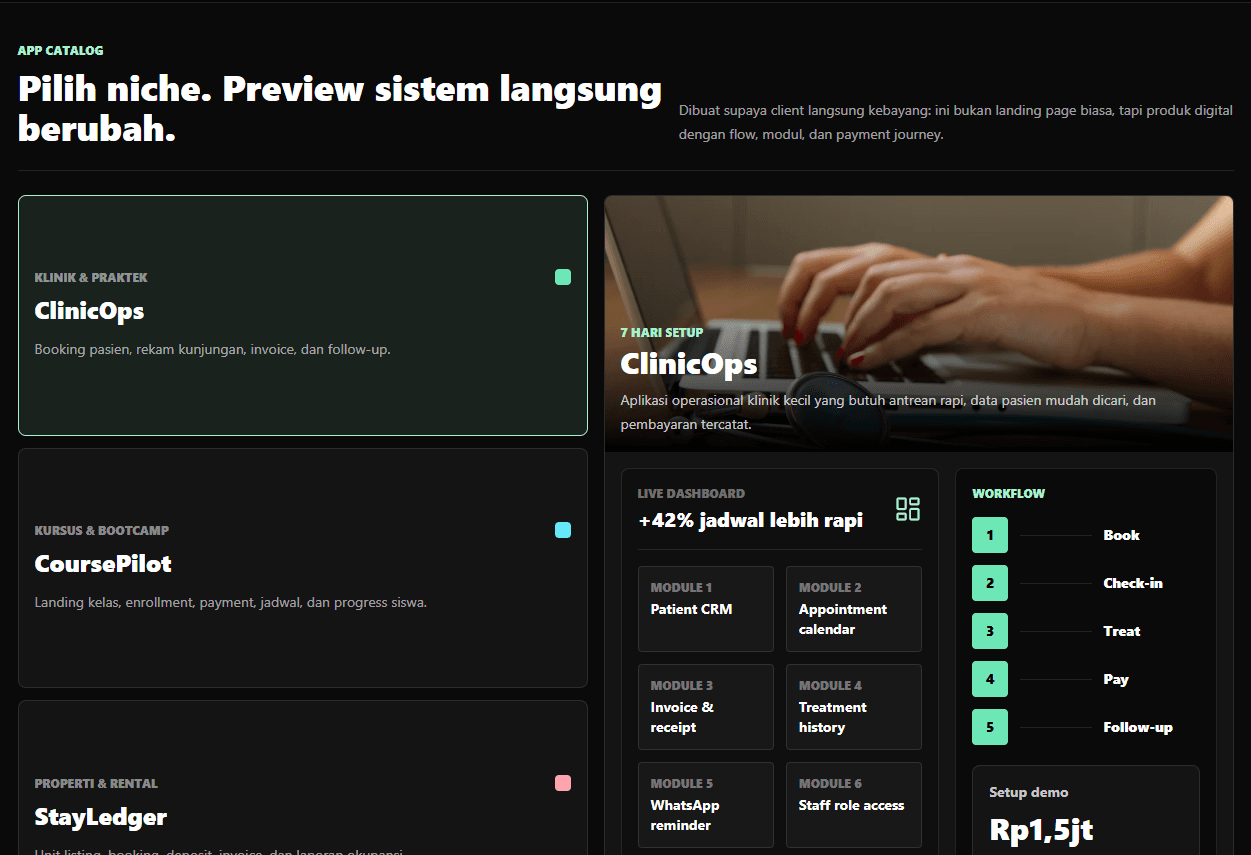The height and width of the screenshot is (855, 1251).
Task: Open Module 2 Appointment calendar tile
Action: click(x=854, y=609)
